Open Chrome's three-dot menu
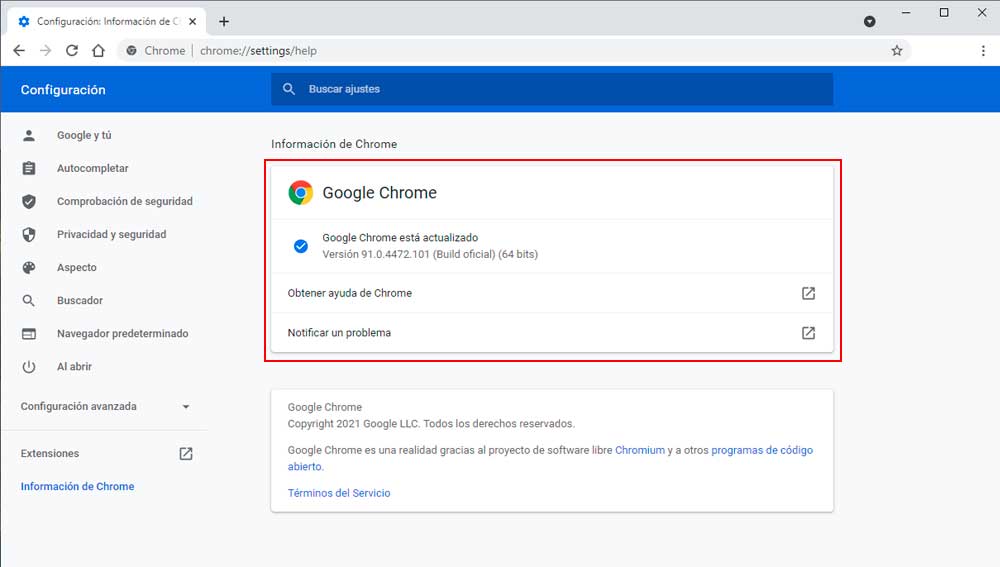 983,50
